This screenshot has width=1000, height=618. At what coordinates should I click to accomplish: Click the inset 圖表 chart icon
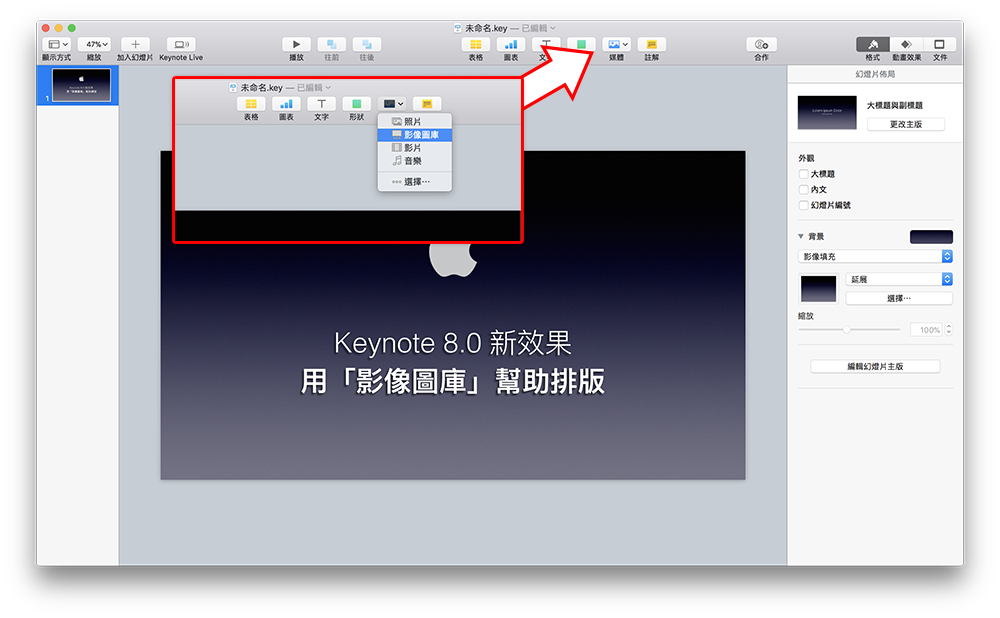[x=286, y=104]
